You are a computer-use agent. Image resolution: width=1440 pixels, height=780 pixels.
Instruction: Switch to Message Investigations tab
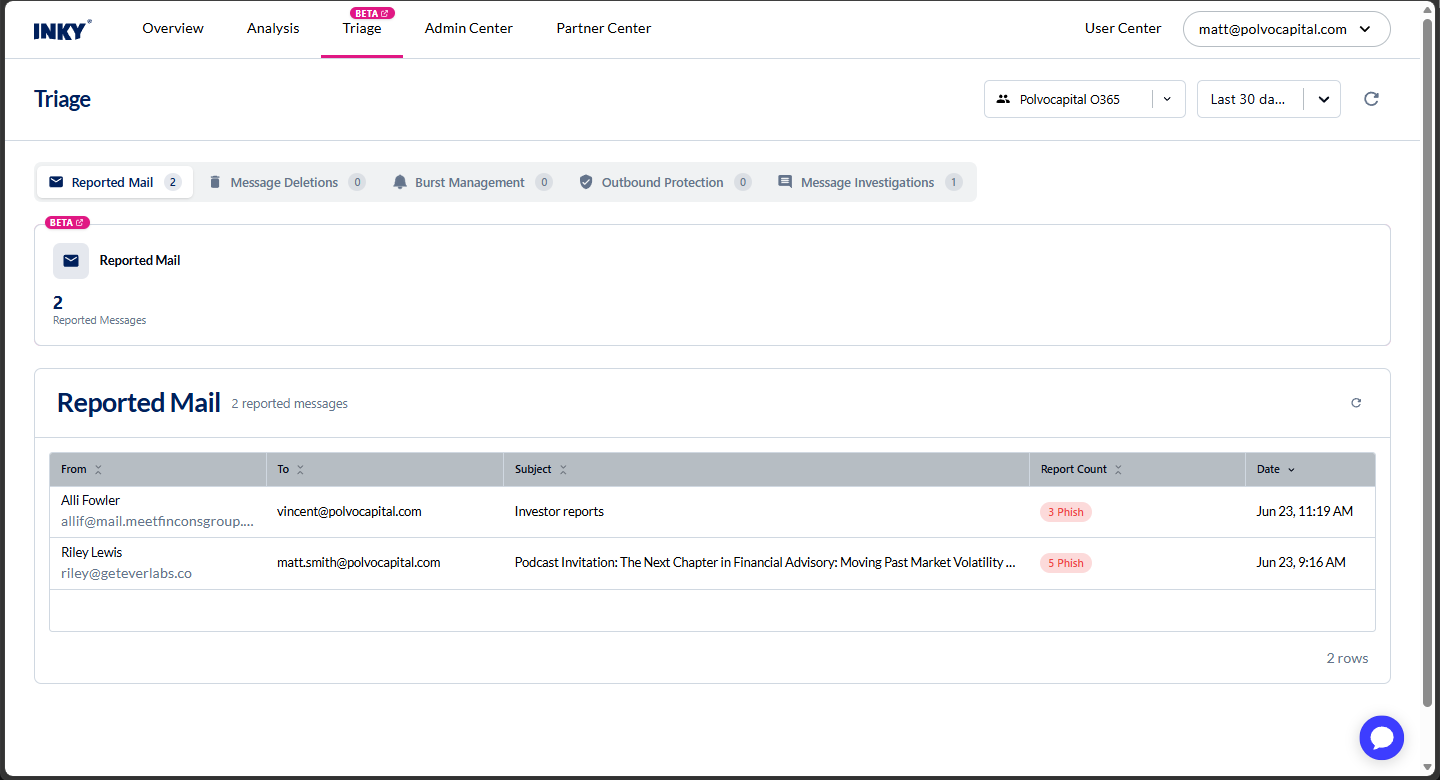[870, 182]
